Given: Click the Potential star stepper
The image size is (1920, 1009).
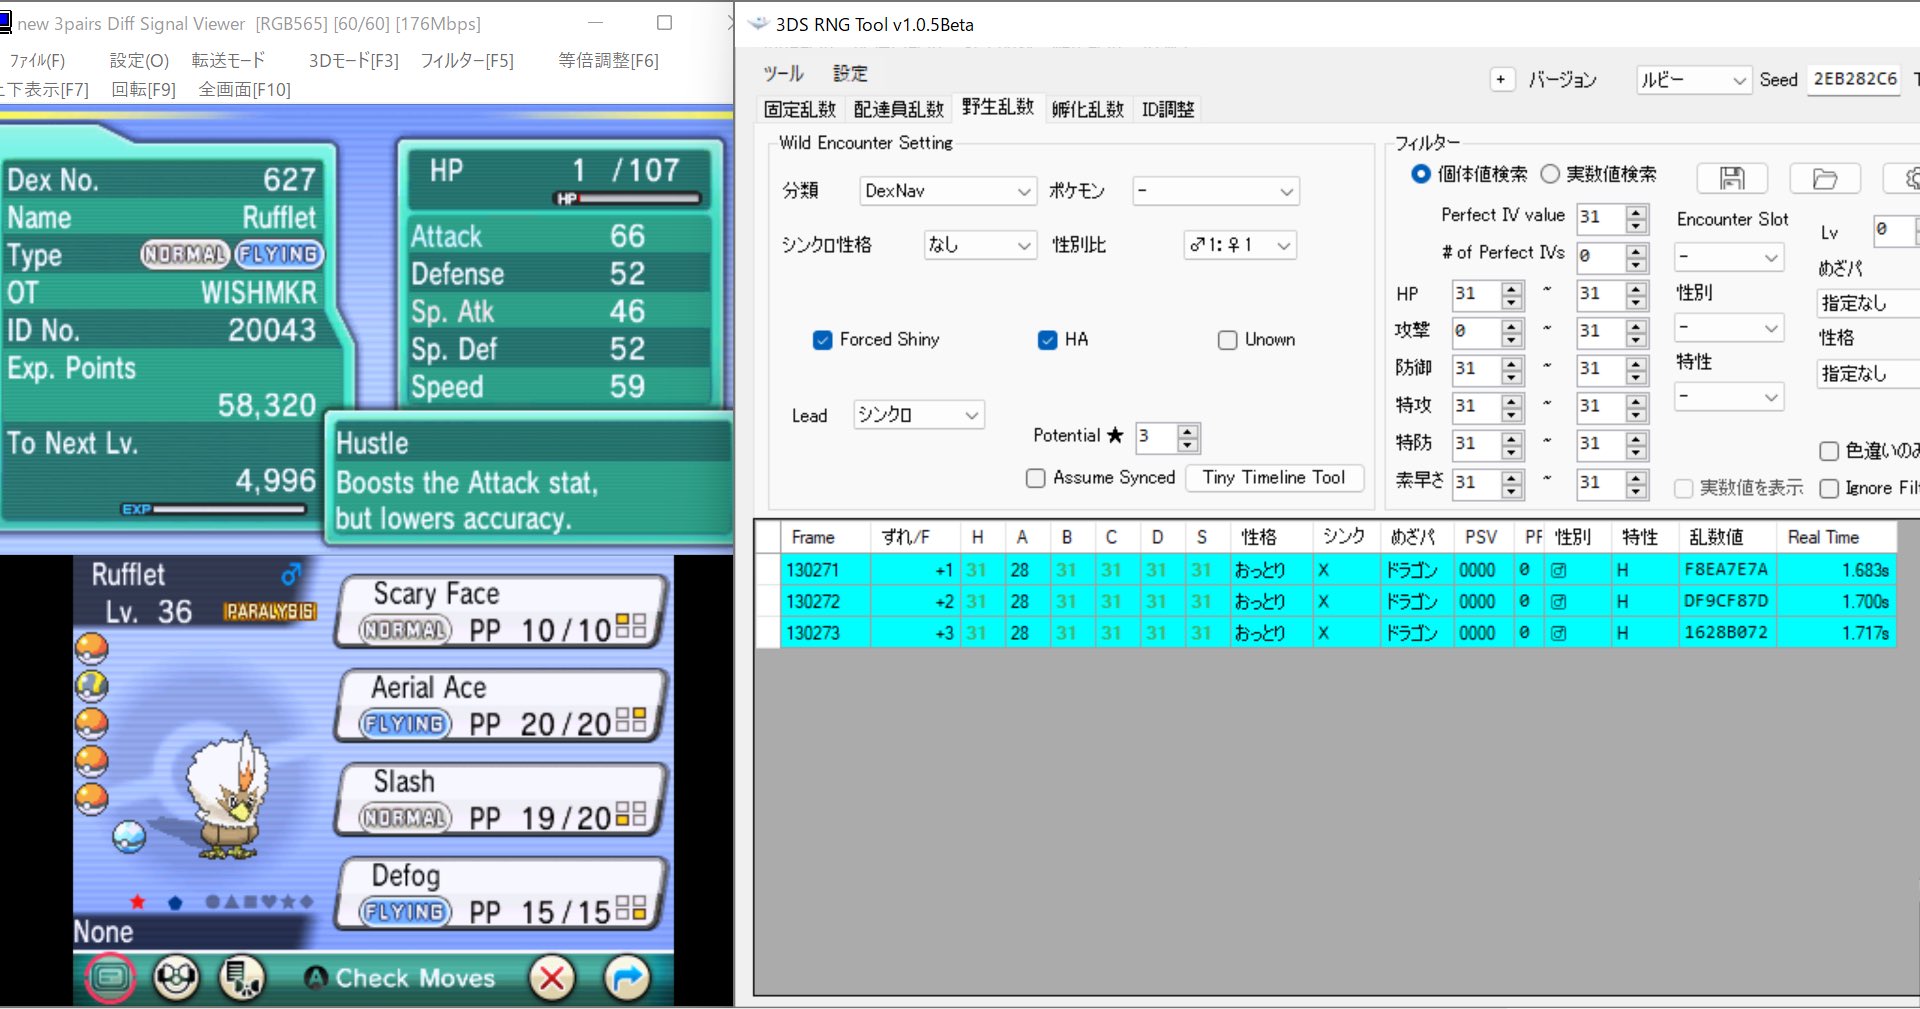Looking at the screenshot, I should tap(1187, 437).
